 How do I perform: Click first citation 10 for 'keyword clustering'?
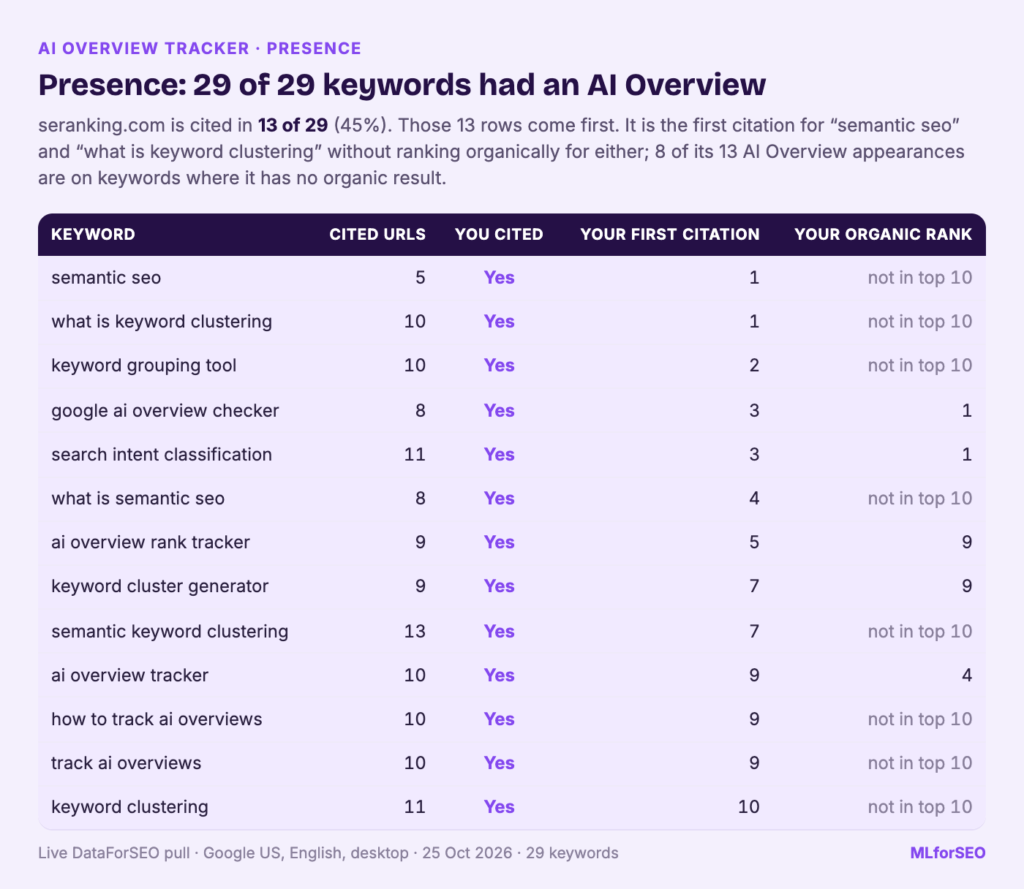(748, 807)
